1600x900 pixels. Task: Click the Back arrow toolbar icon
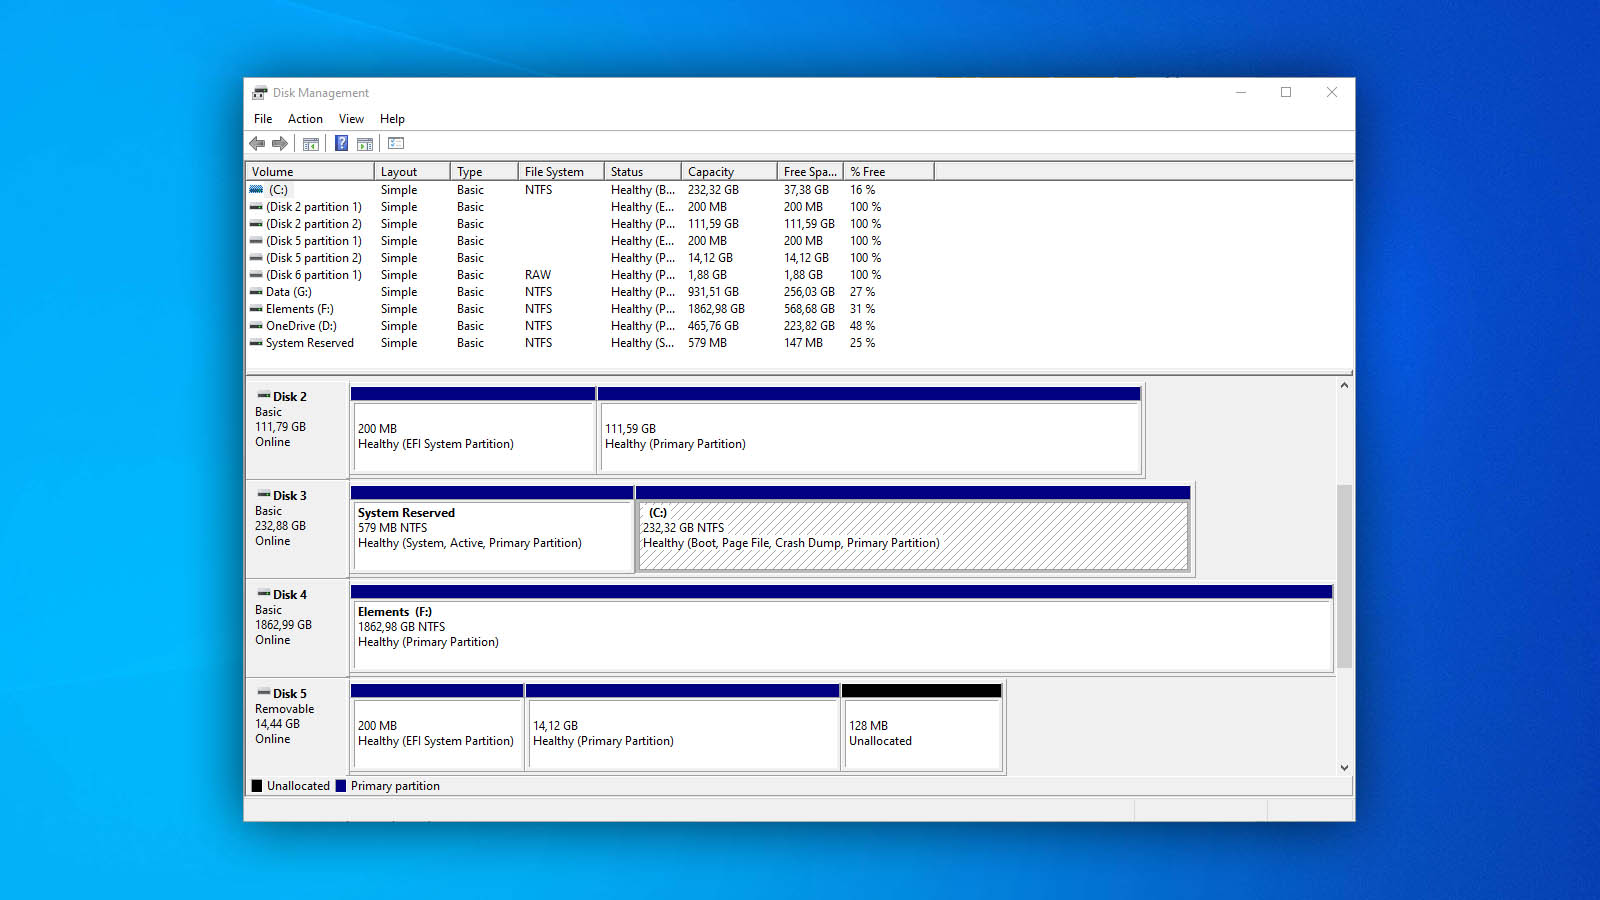point(257,144)
